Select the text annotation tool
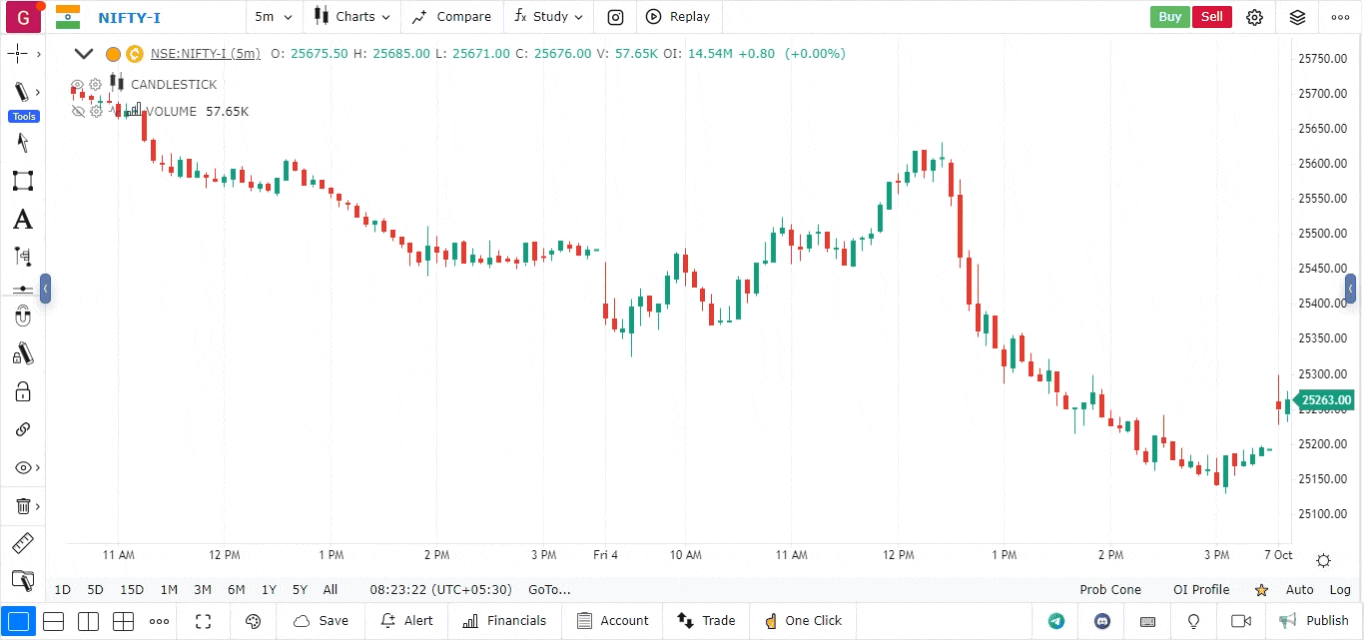The height and width of the screenshot is (640, 1364). (x=22, y=219)
